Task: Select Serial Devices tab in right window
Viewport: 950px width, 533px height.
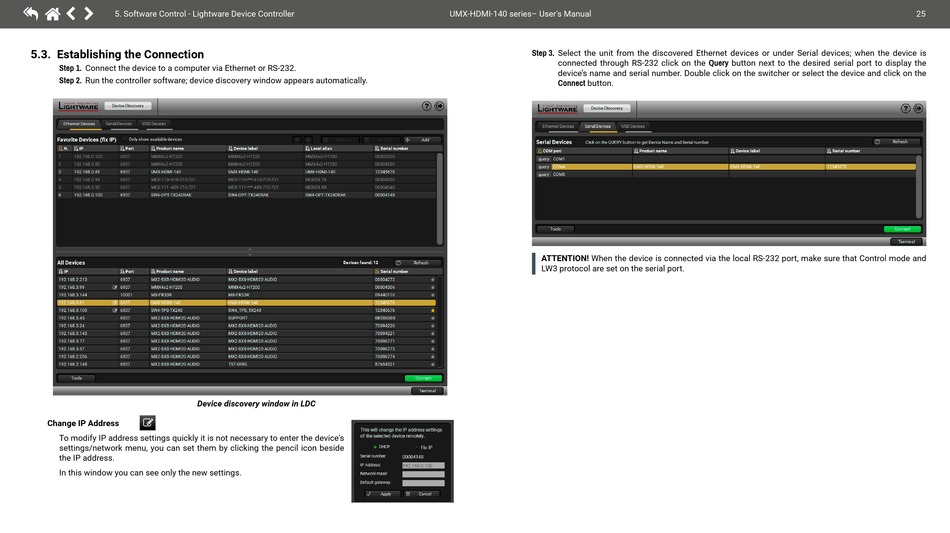Action: coord(597,127)
